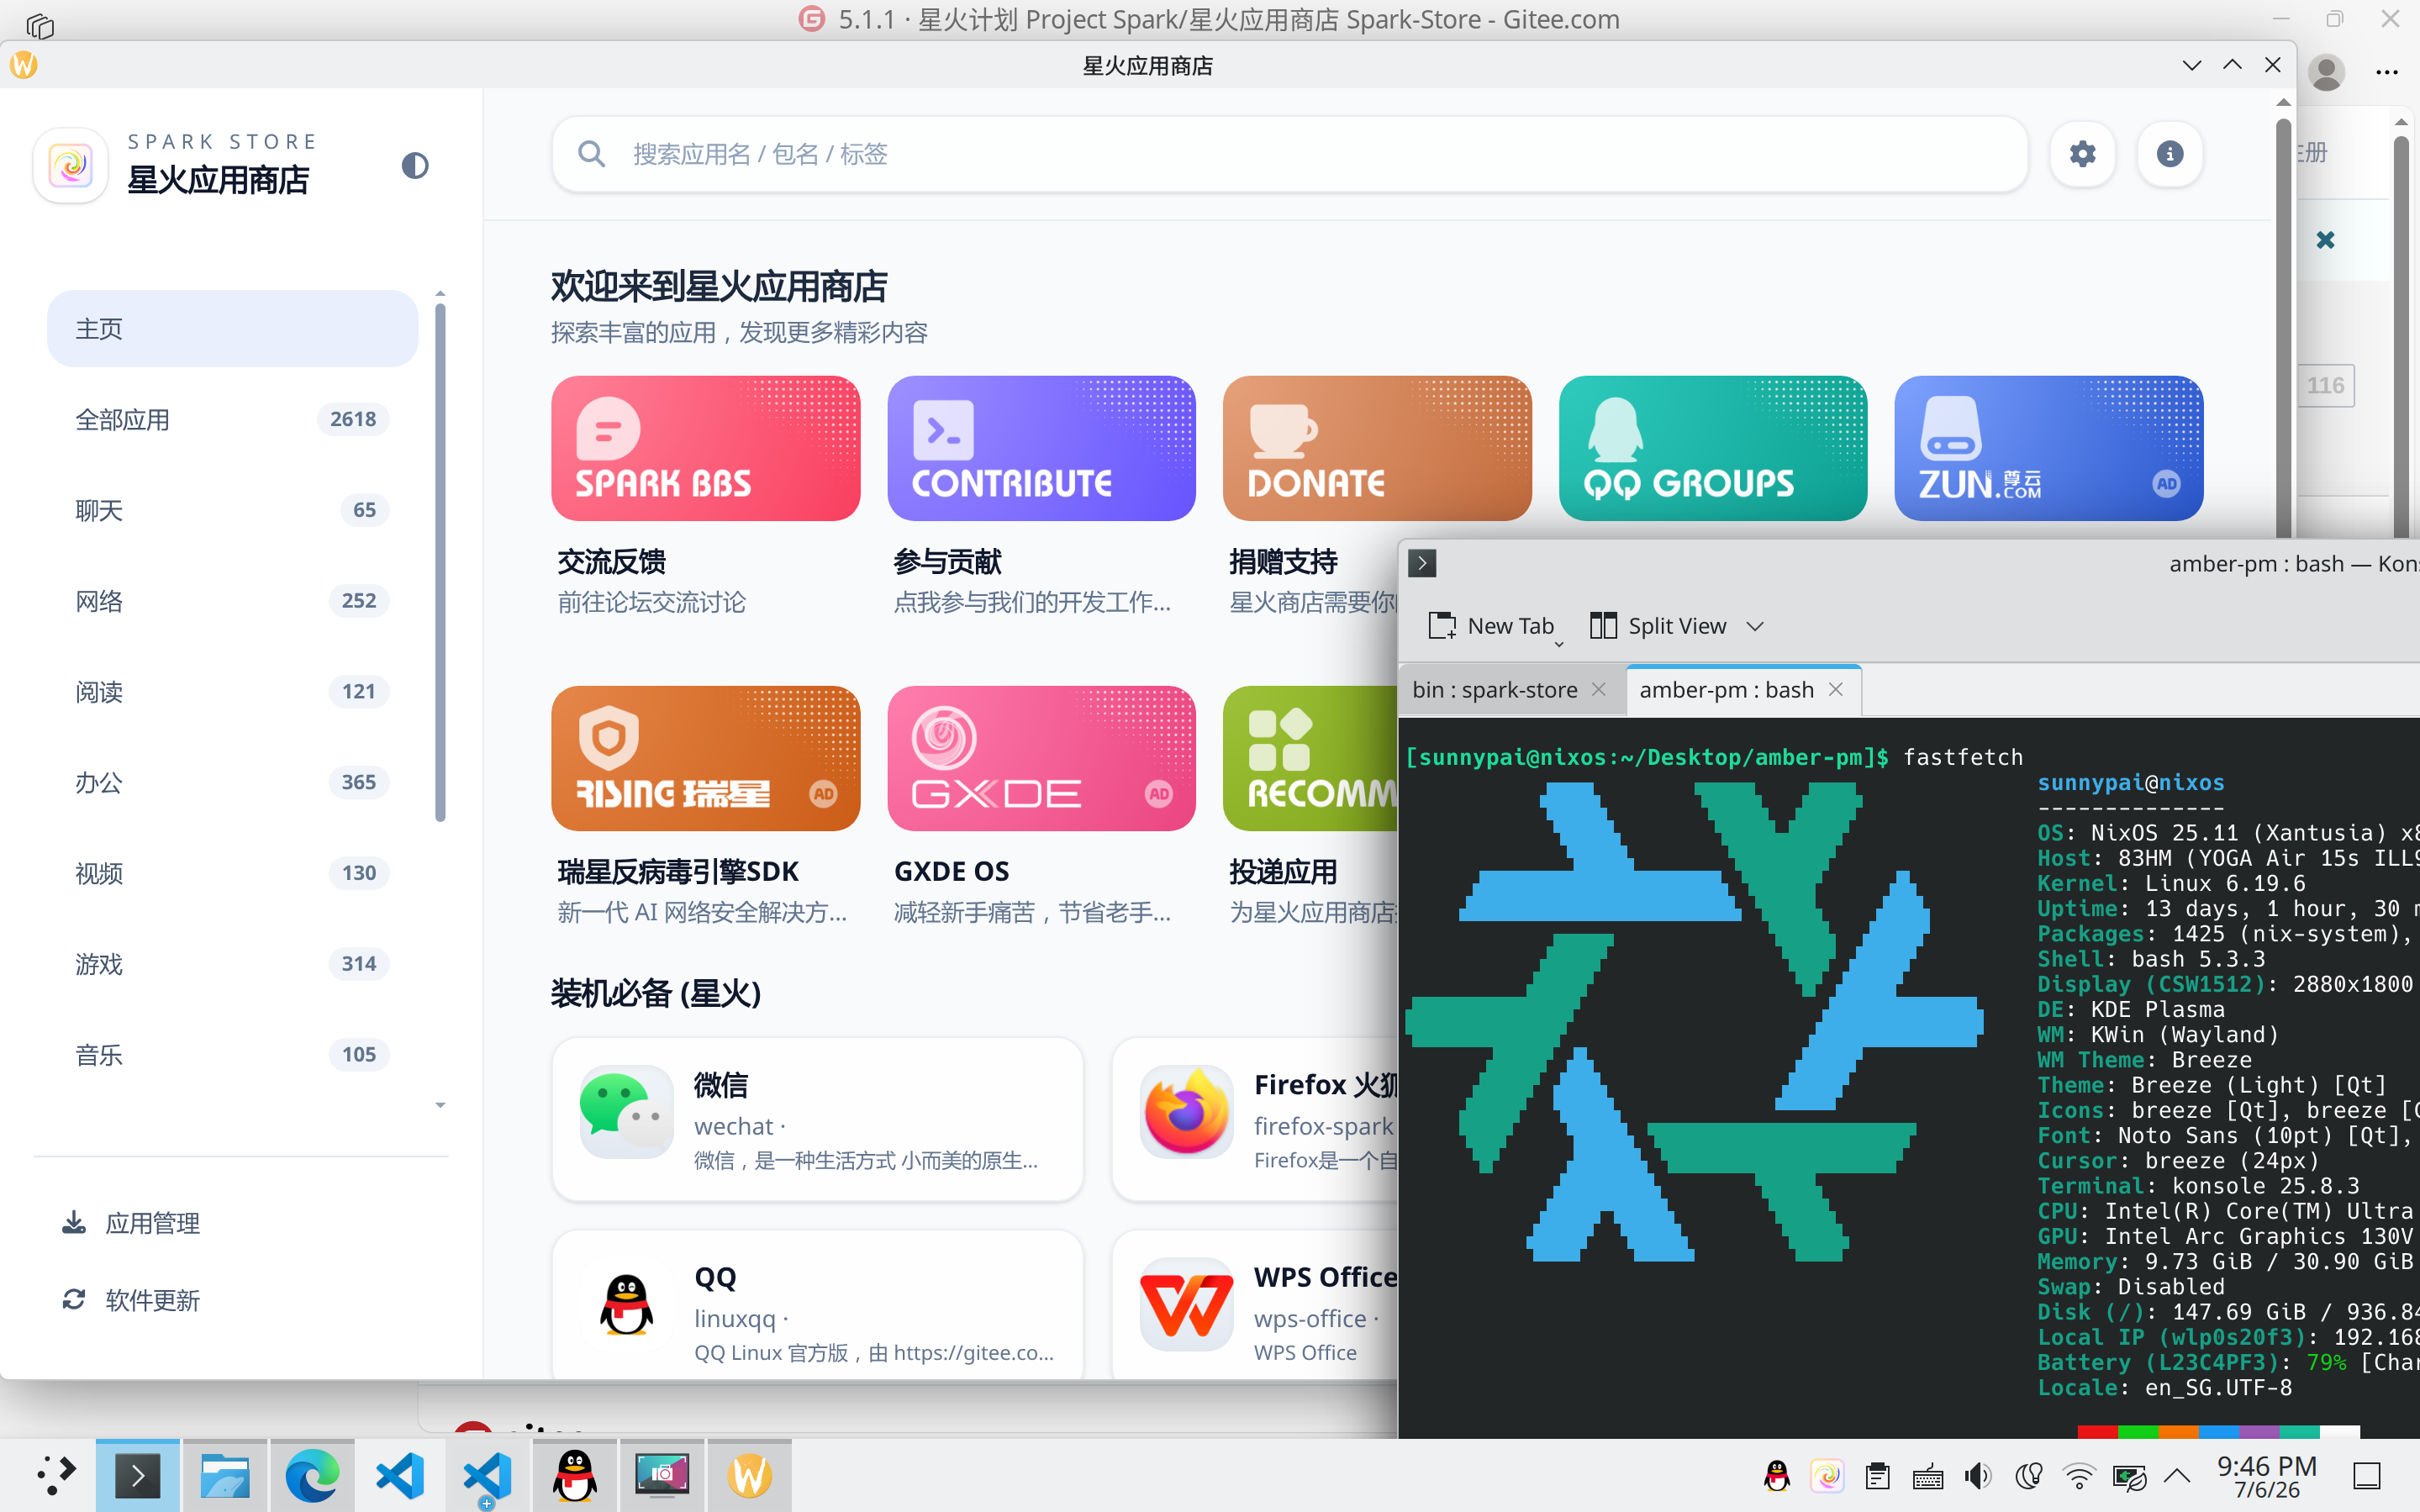Expand hidden system tray icons arrow
The width and height of the screenshot is (2420, 1512).
point(2177,1476)
